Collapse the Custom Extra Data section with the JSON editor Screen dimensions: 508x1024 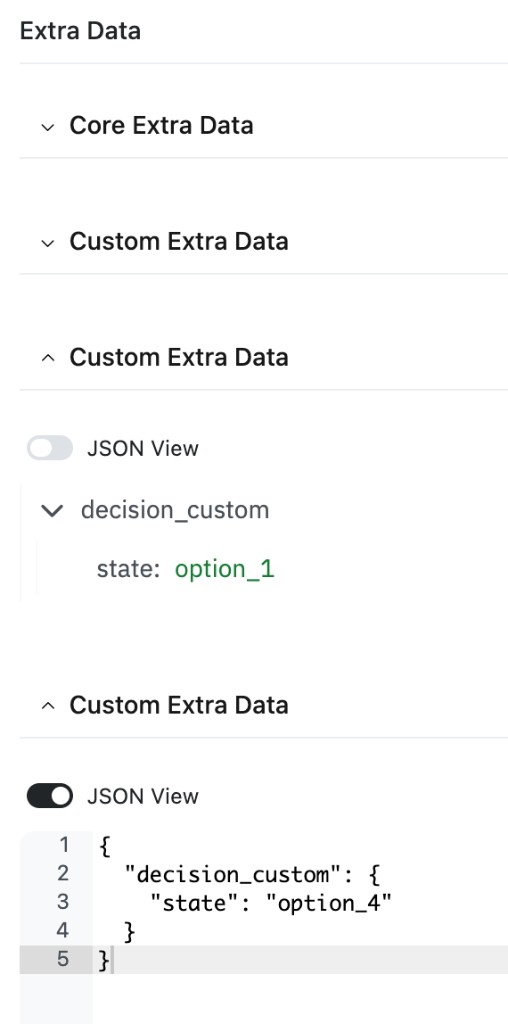point(47,706)
